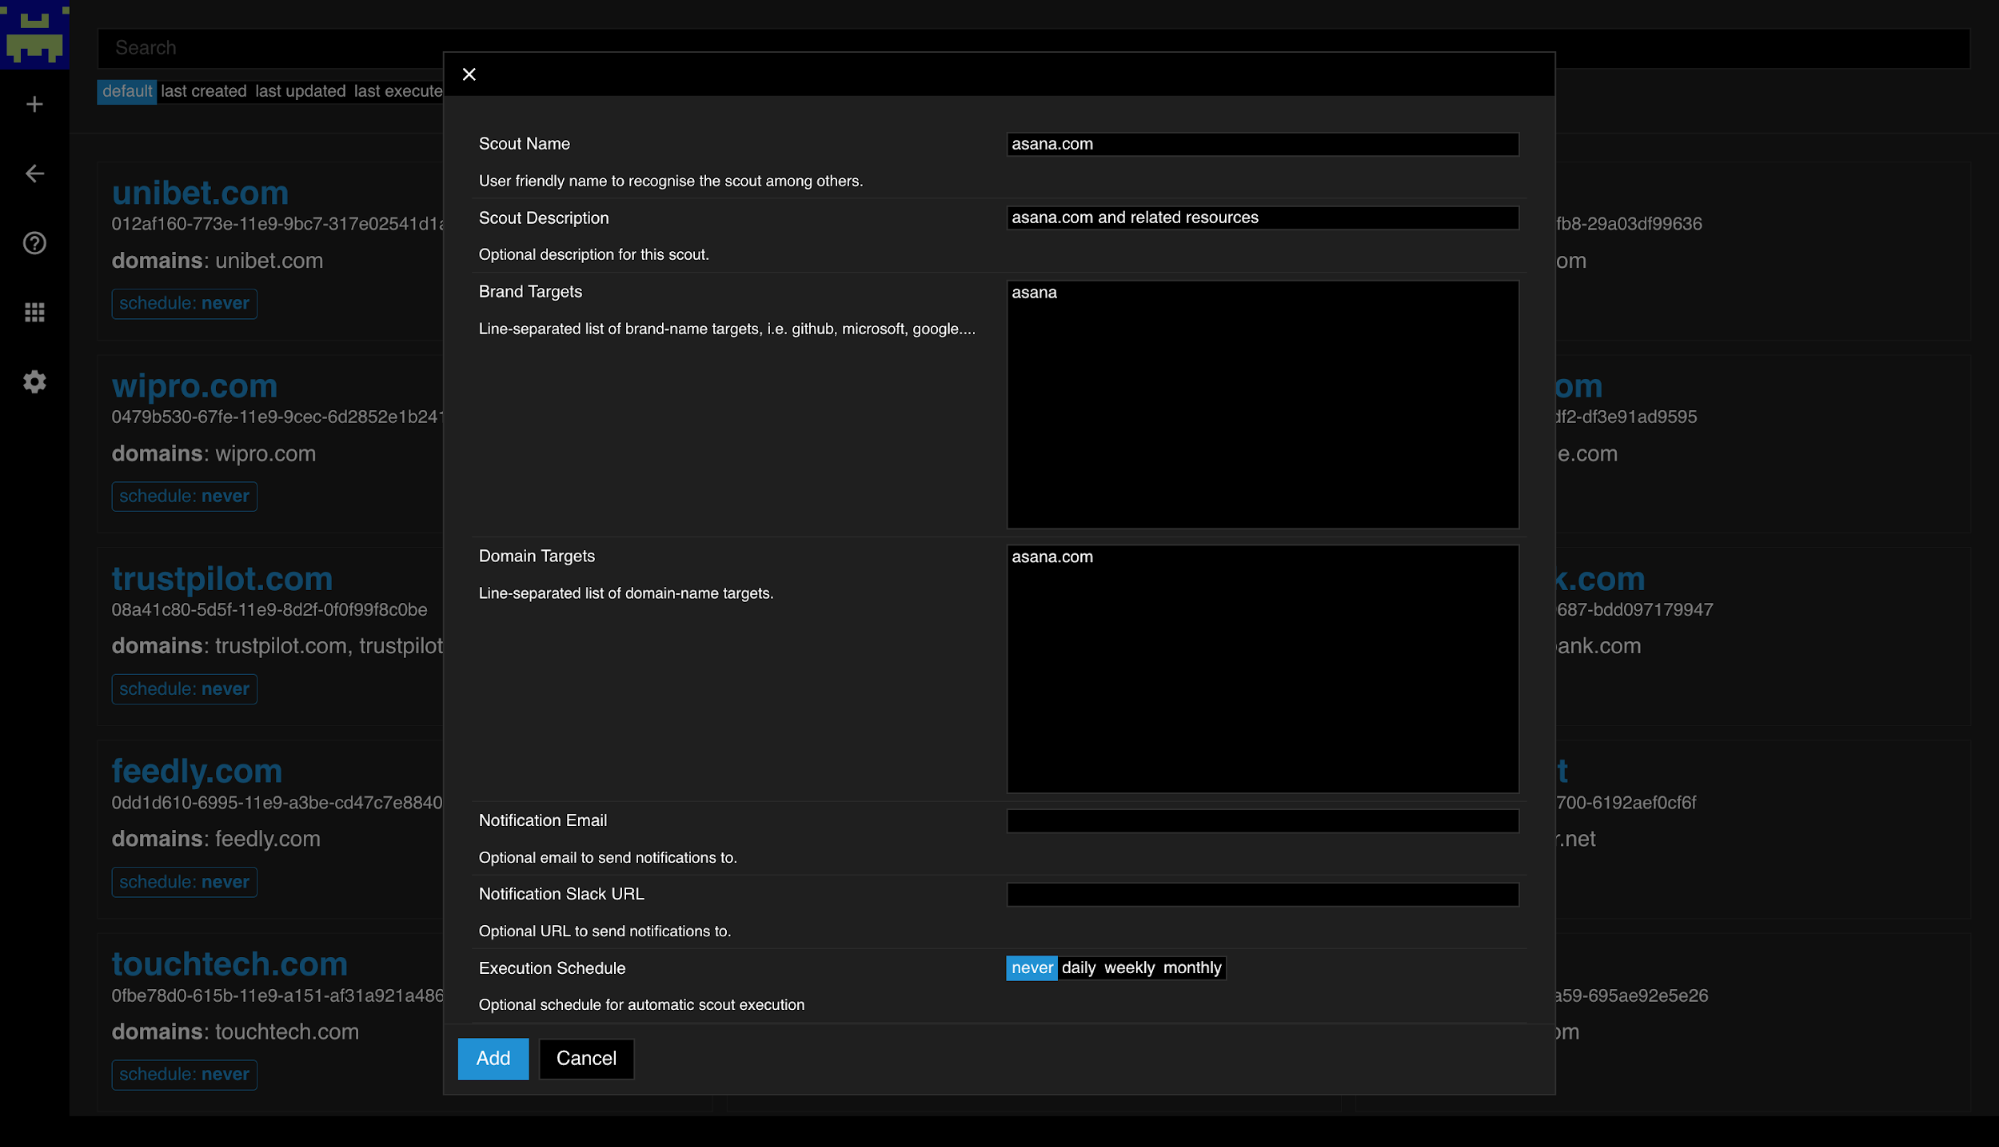Open settings with the gear icon

click(34, 382)
